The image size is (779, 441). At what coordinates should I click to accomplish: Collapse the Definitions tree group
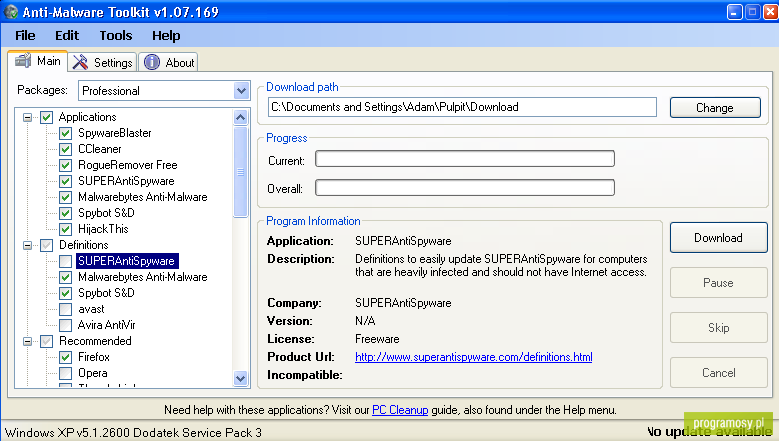pos(28,245)
